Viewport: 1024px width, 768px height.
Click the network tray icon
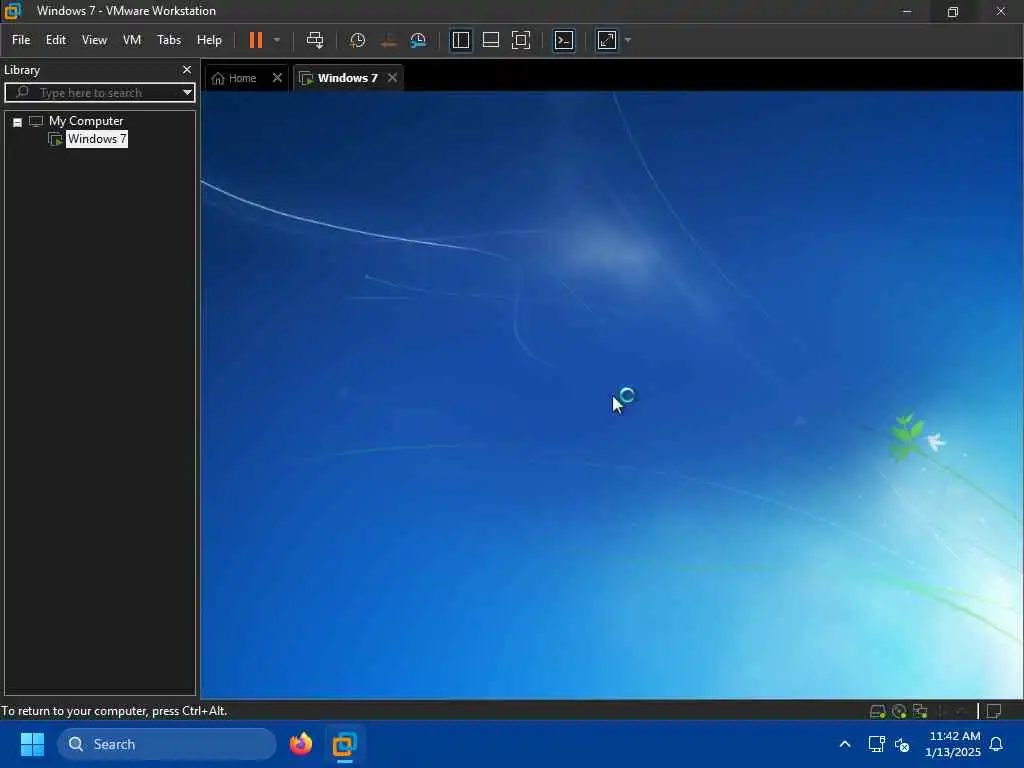[876, 744]
